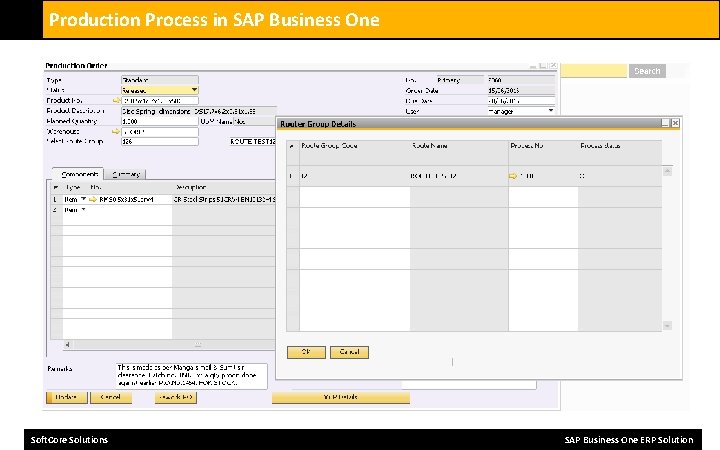
Task: Click the 'CR Steel Strips' description cell
Action: [224, 199]
